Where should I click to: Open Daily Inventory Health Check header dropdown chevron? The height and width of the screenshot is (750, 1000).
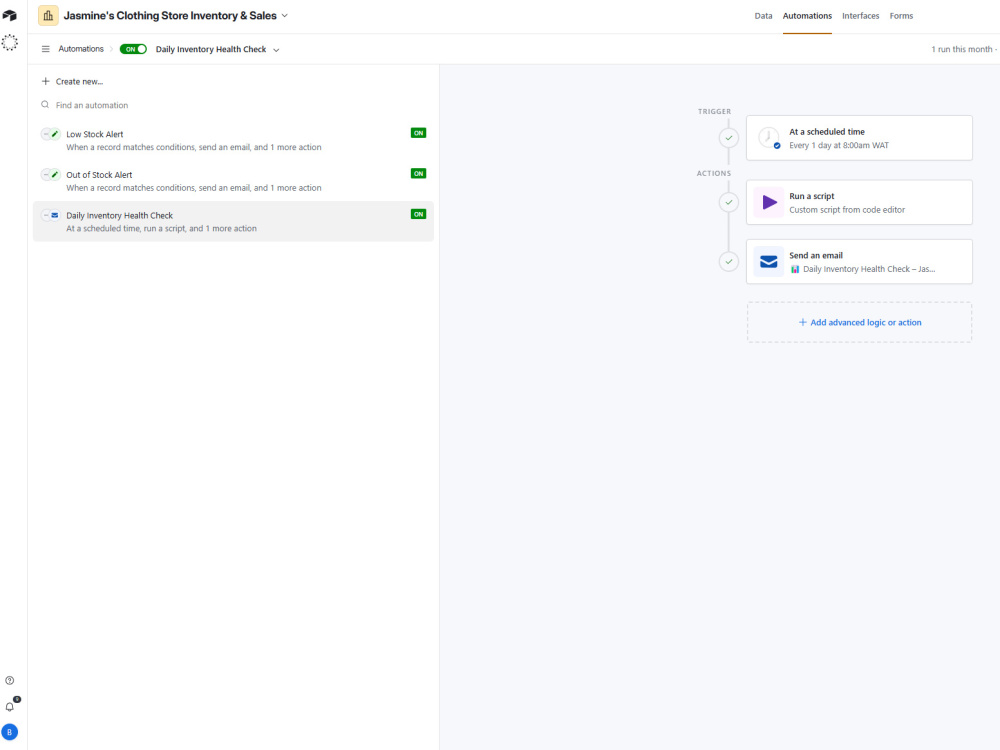tap(276, 50)
